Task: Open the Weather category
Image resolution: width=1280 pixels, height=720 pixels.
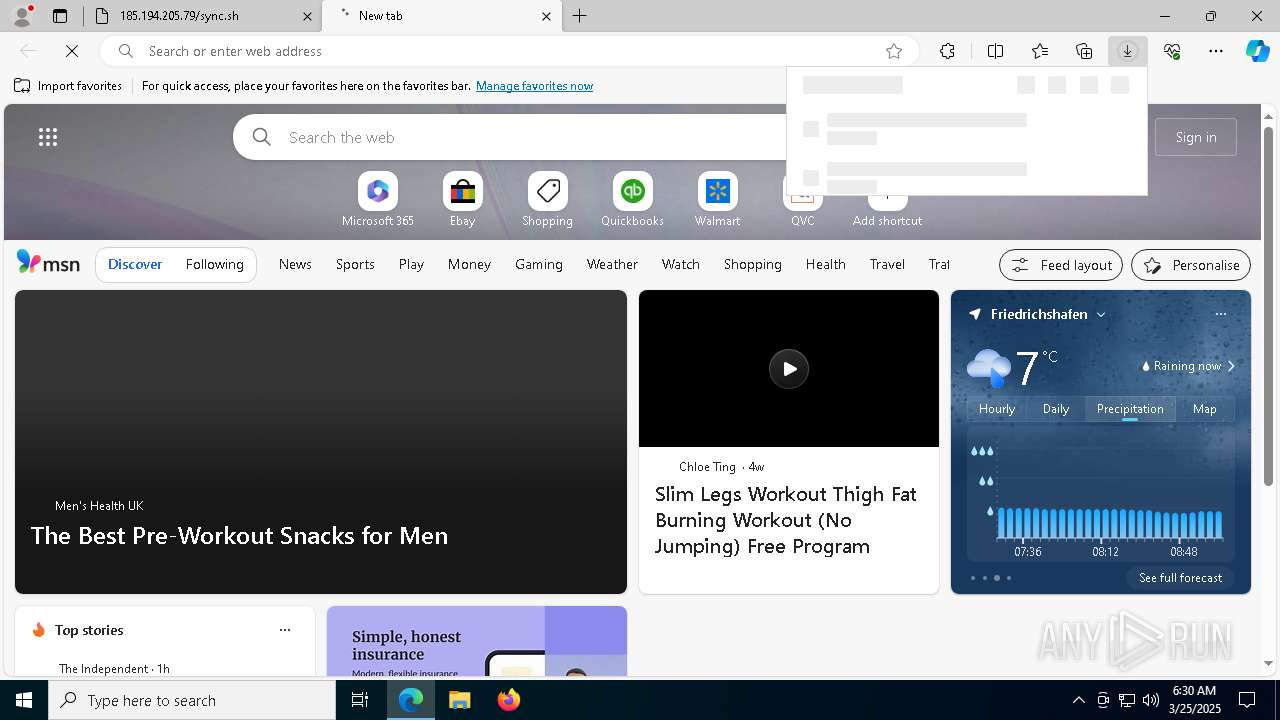Action: coord(612,264)
